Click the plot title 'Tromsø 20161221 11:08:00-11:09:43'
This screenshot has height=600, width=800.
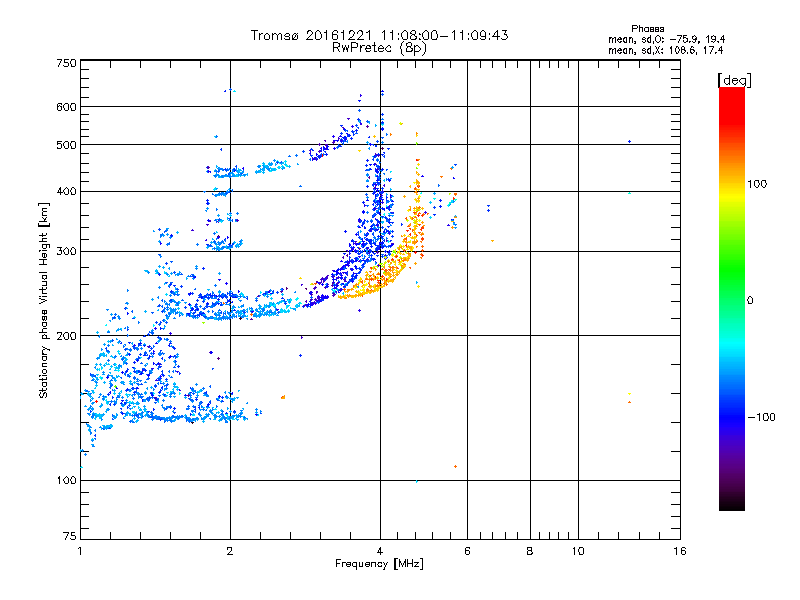[379, 35]
